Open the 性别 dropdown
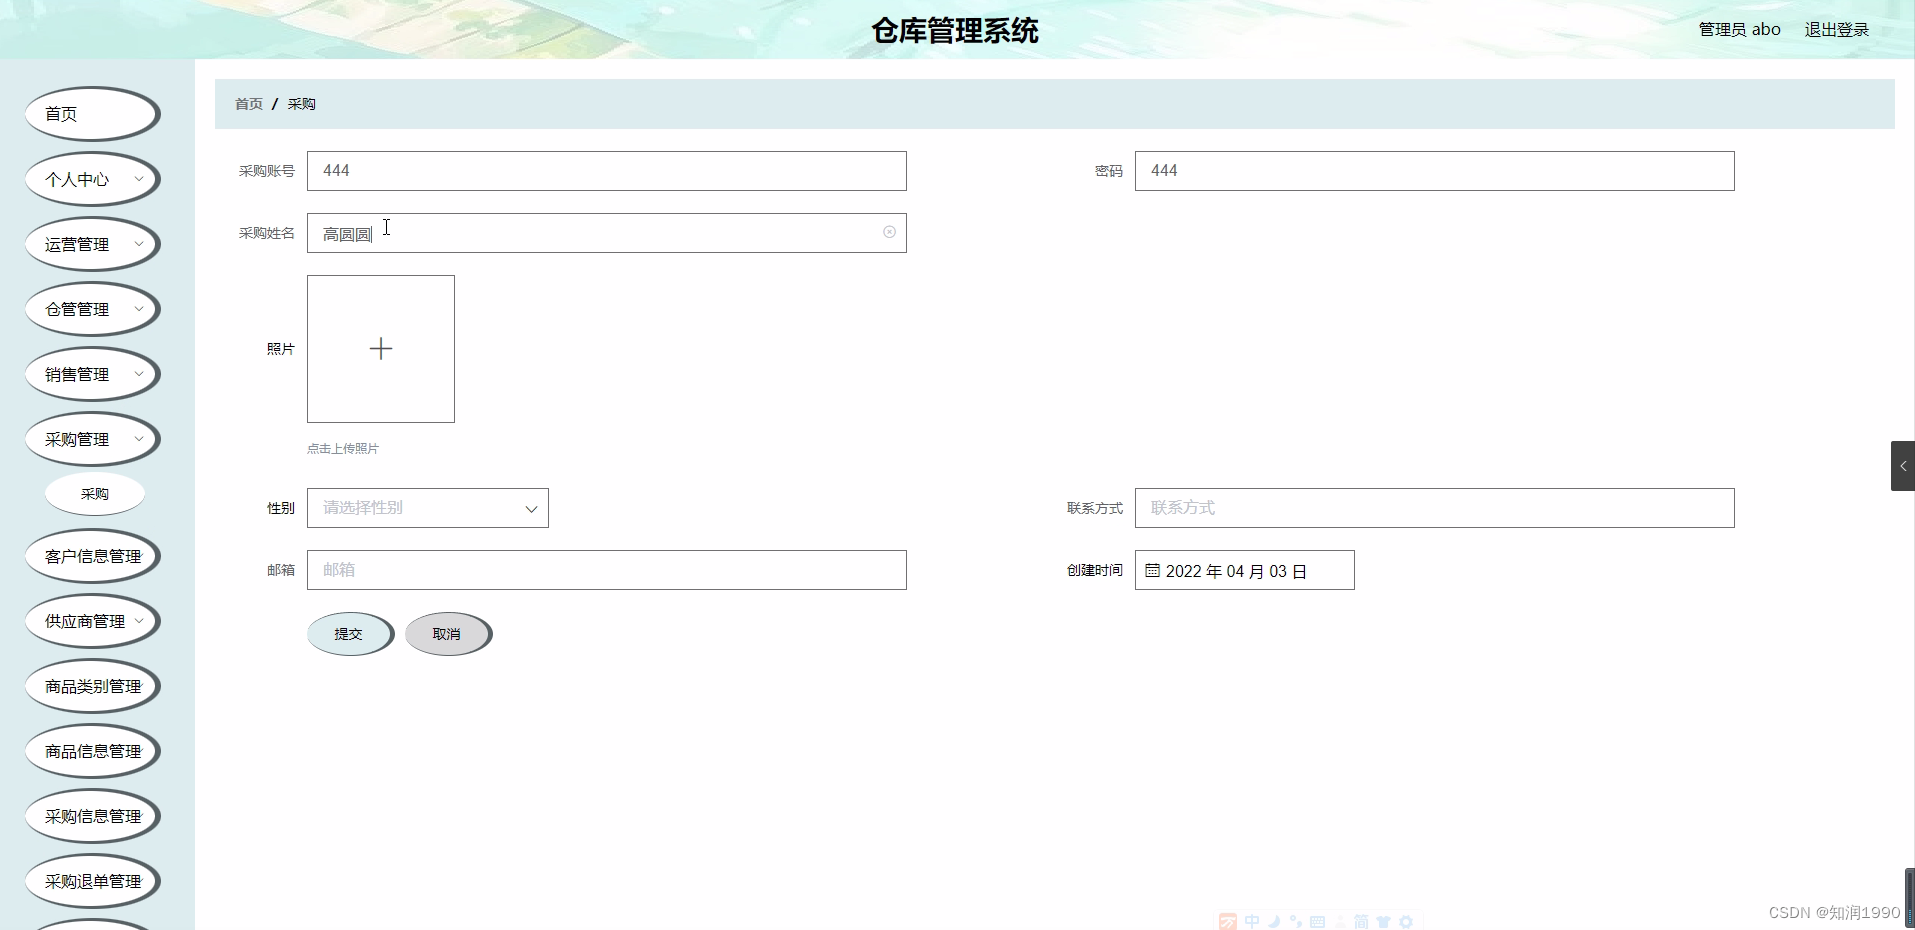This screenshot has width=1915, height=930. click(428, 508)
